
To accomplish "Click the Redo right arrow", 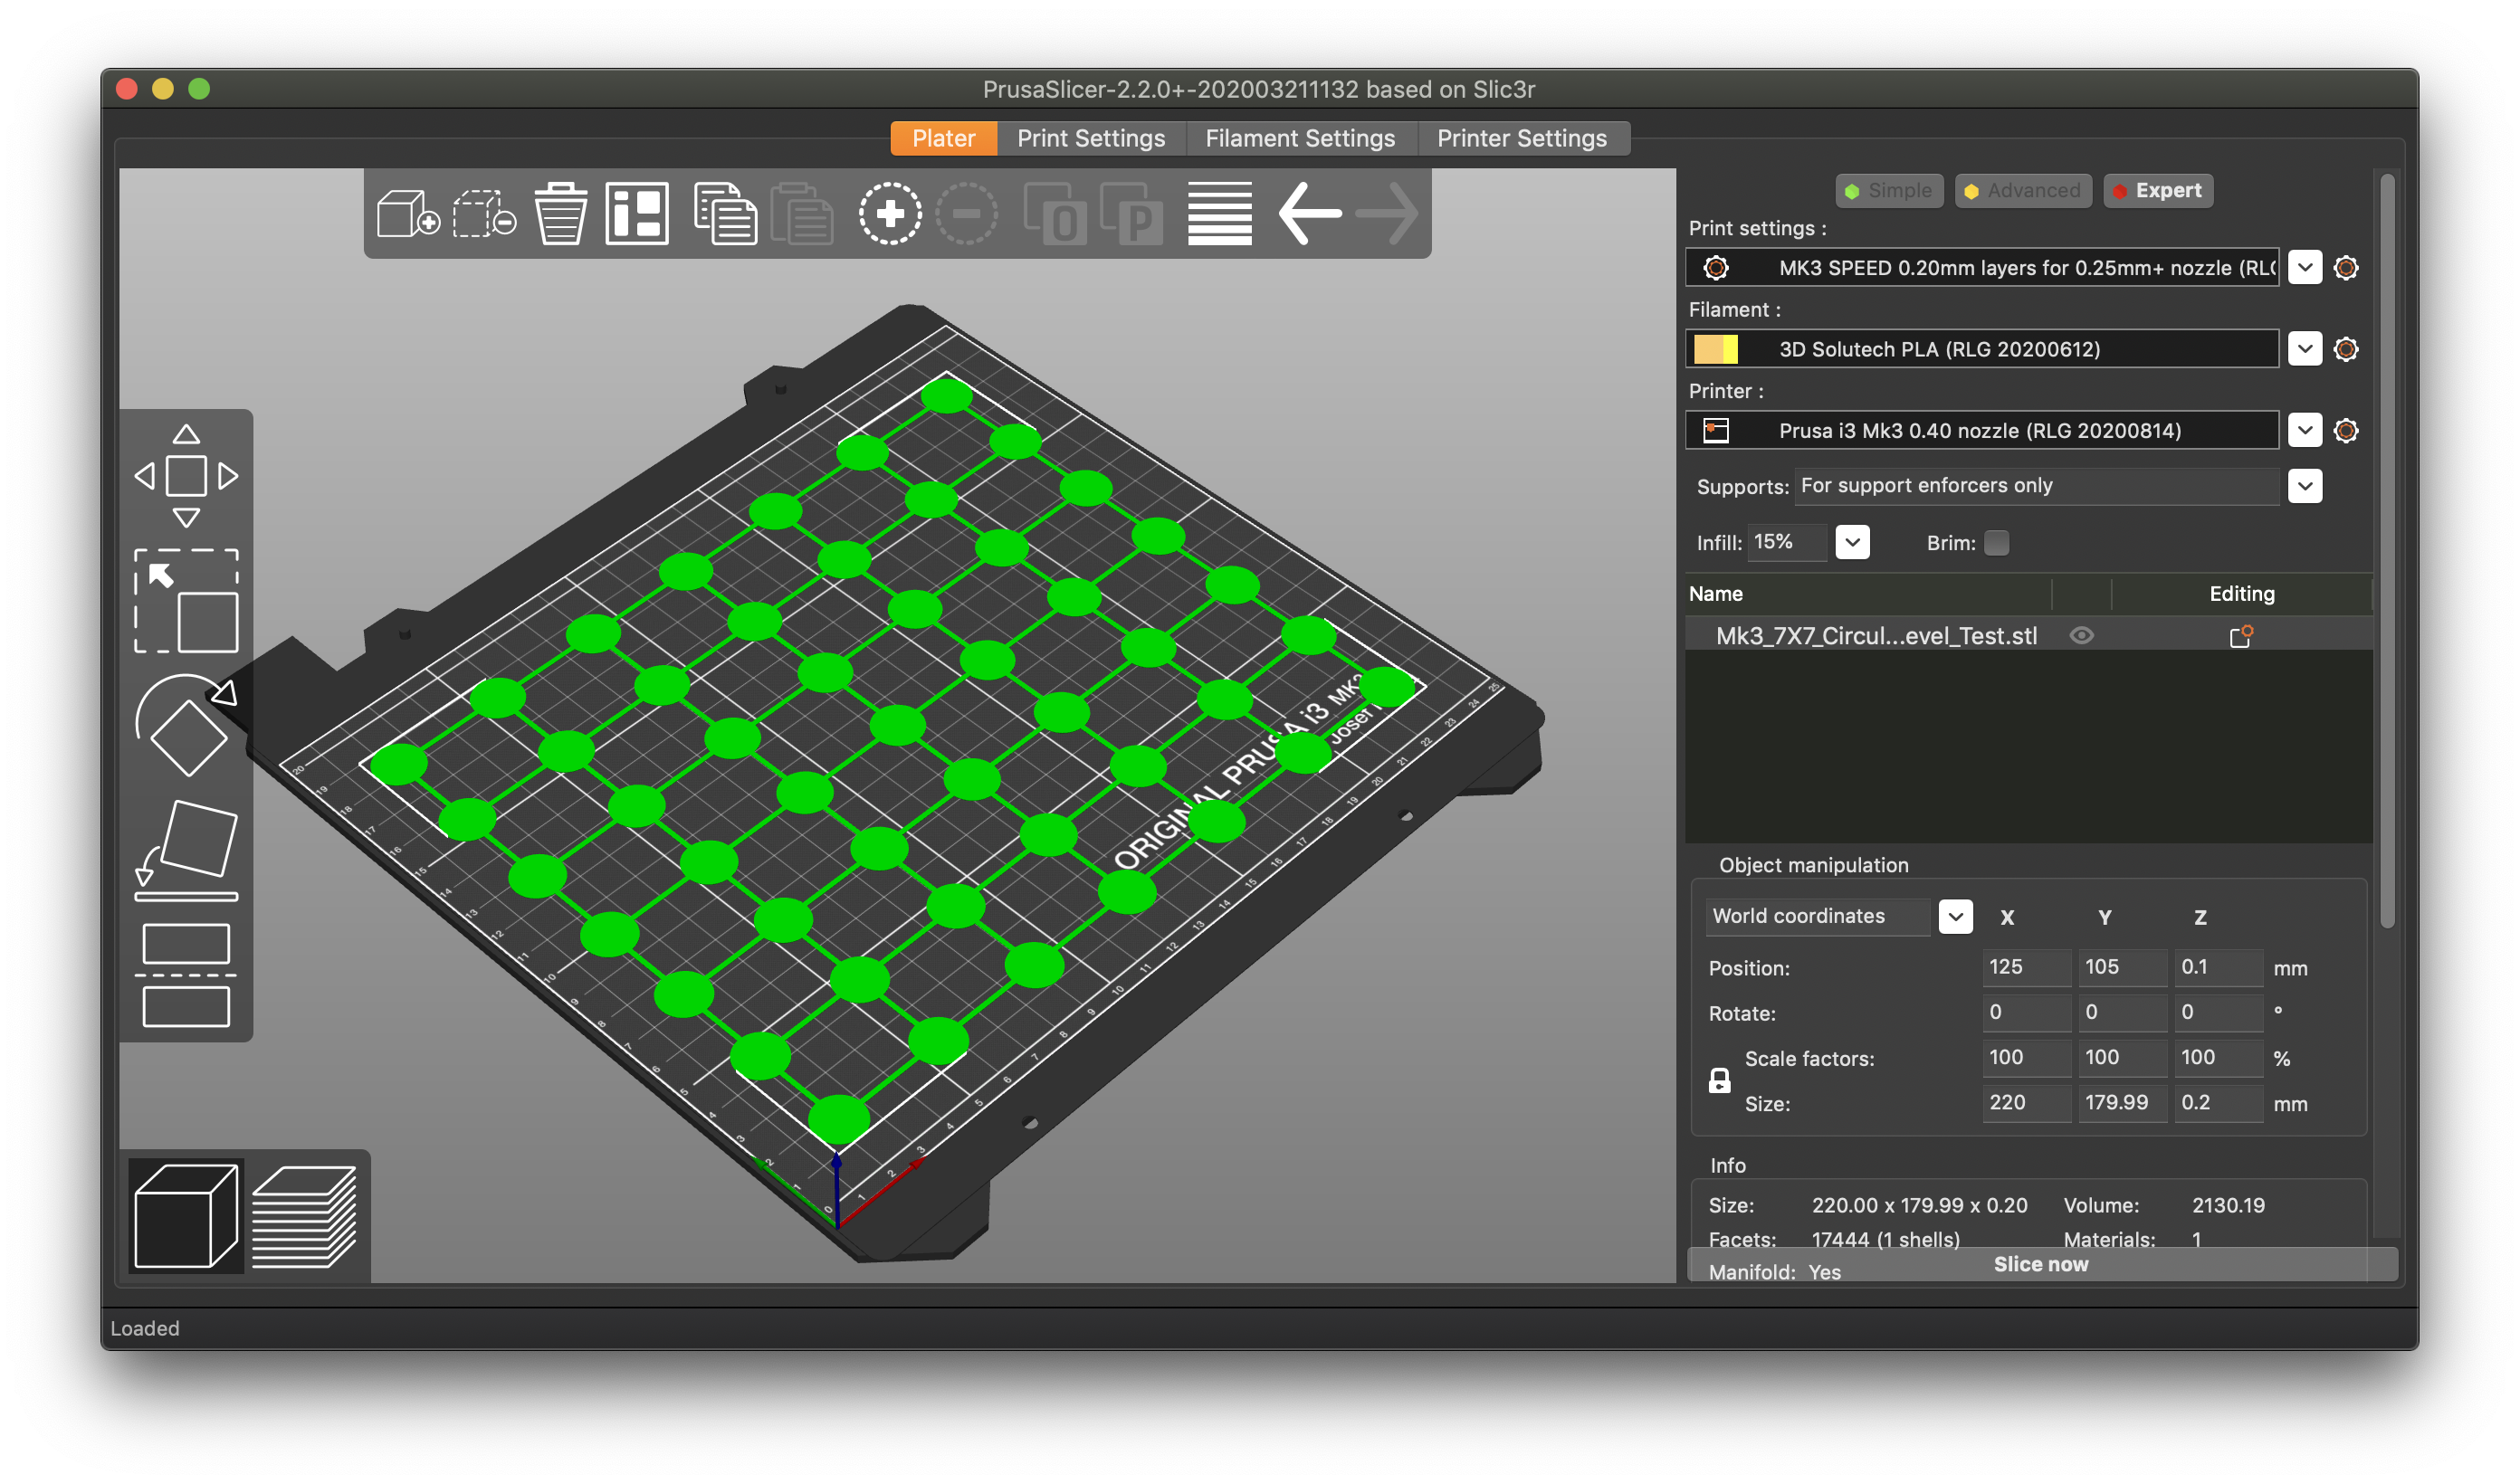I will click(x=1387, y=213).
